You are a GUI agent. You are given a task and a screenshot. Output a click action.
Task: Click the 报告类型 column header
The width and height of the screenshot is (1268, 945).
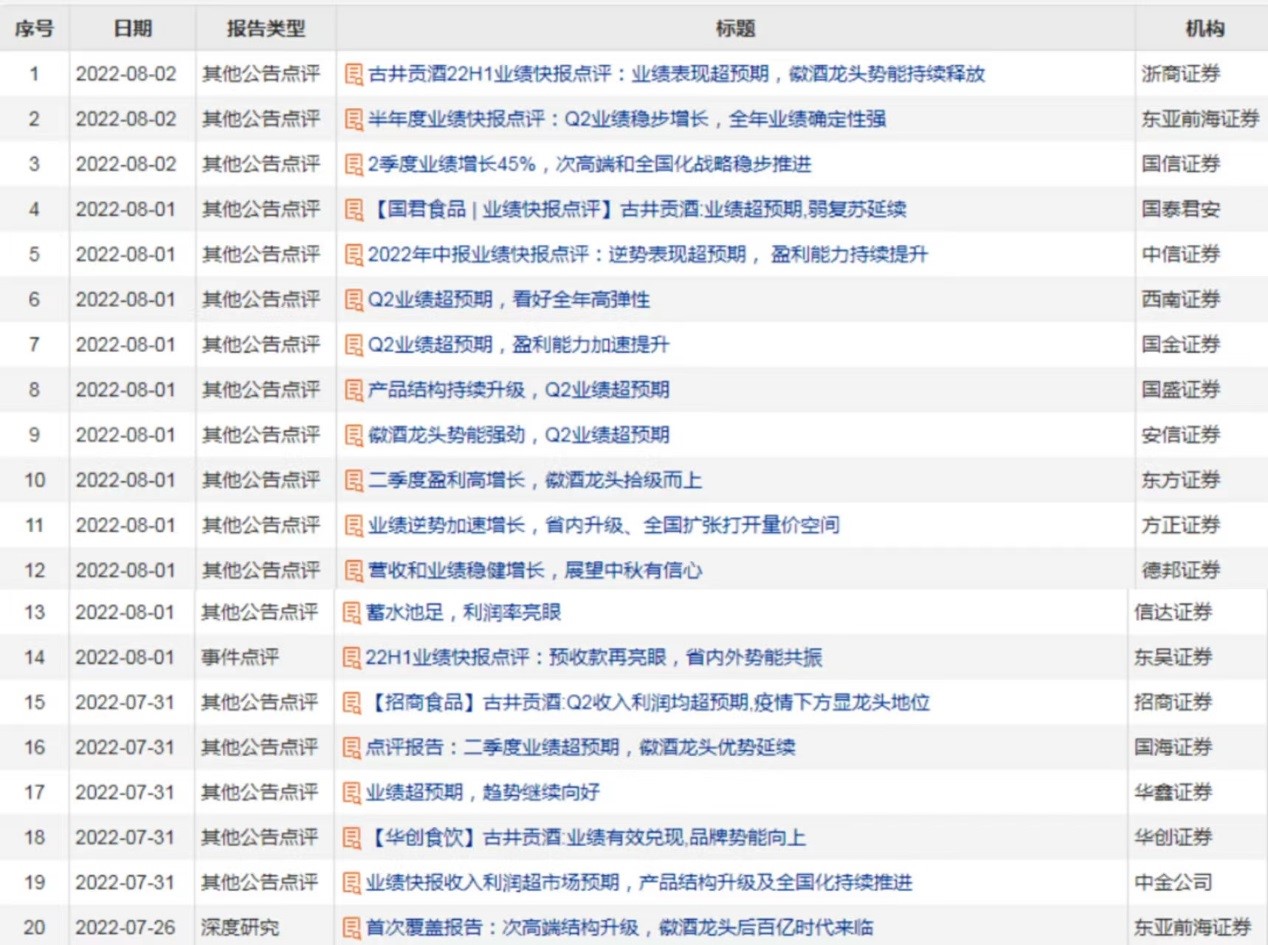(x=265, y=29)
